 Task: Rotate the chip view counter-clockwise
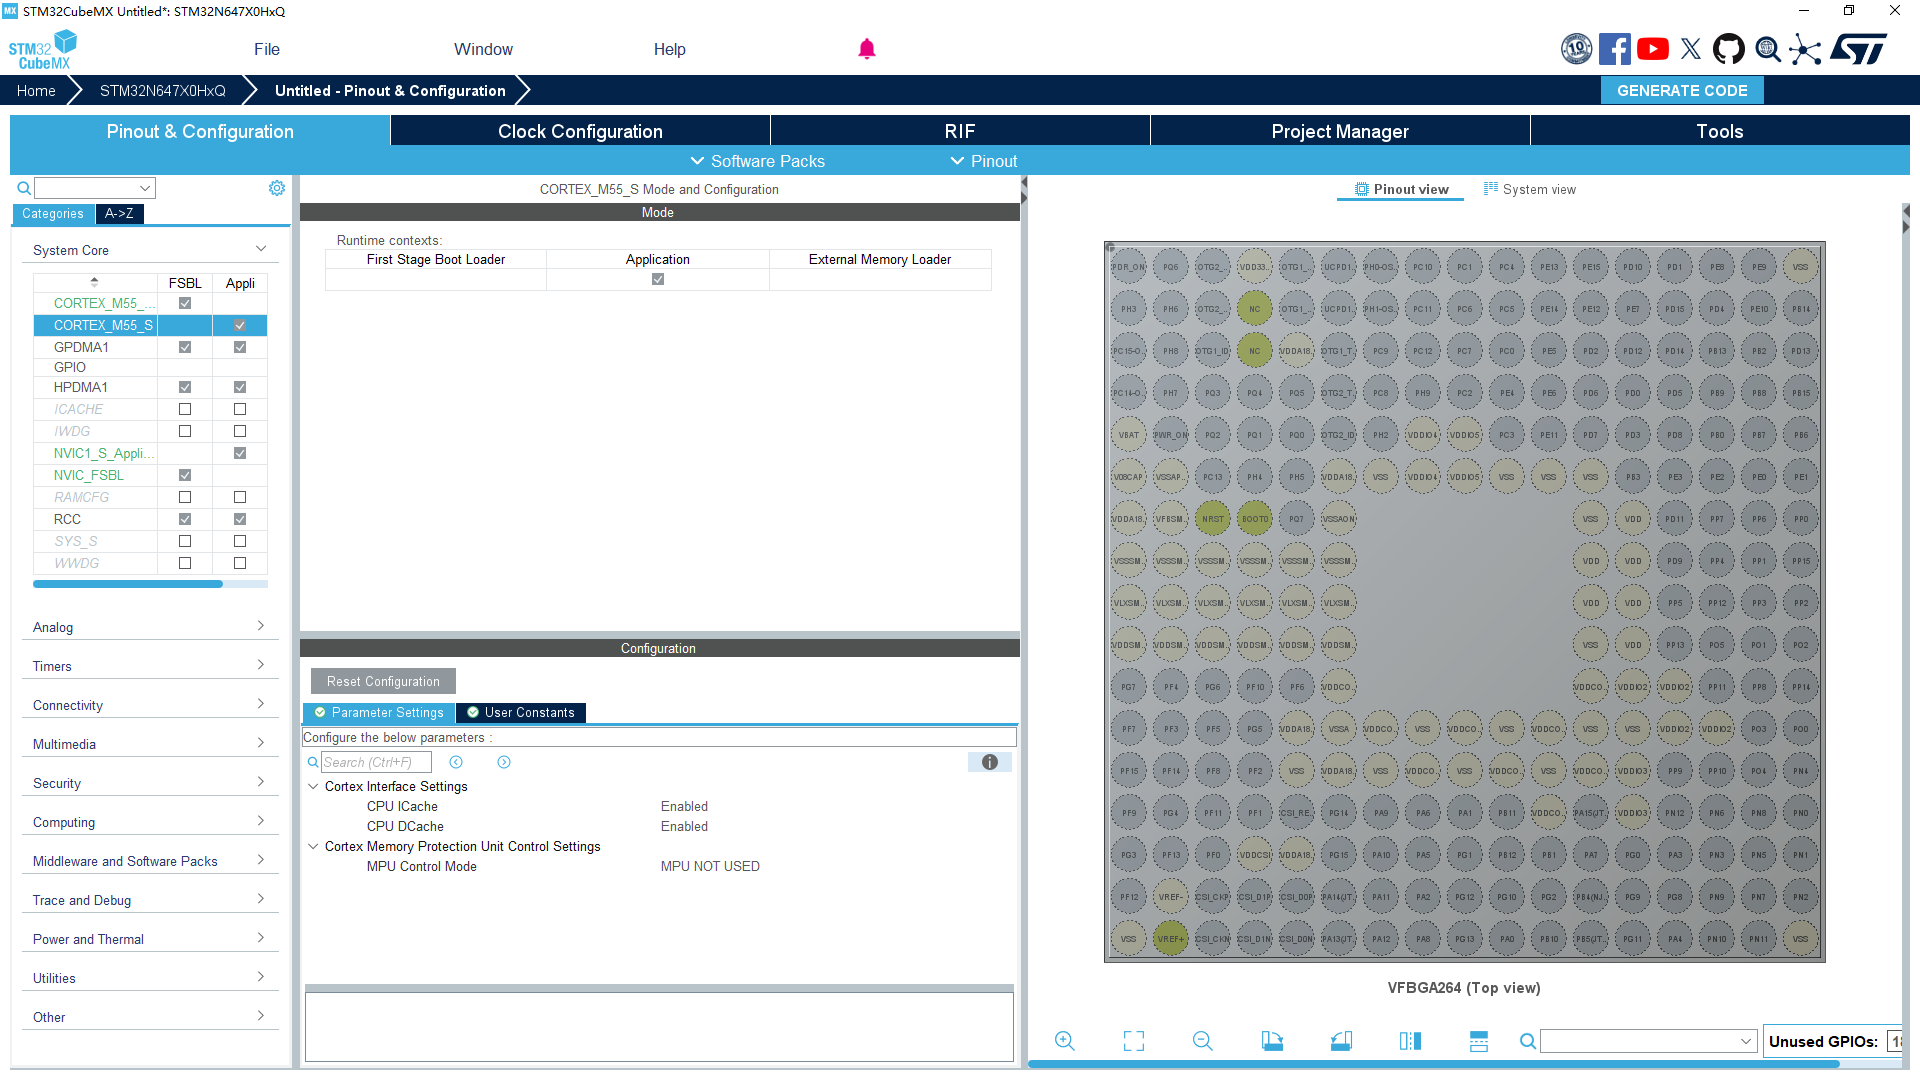point(1341,1041)
